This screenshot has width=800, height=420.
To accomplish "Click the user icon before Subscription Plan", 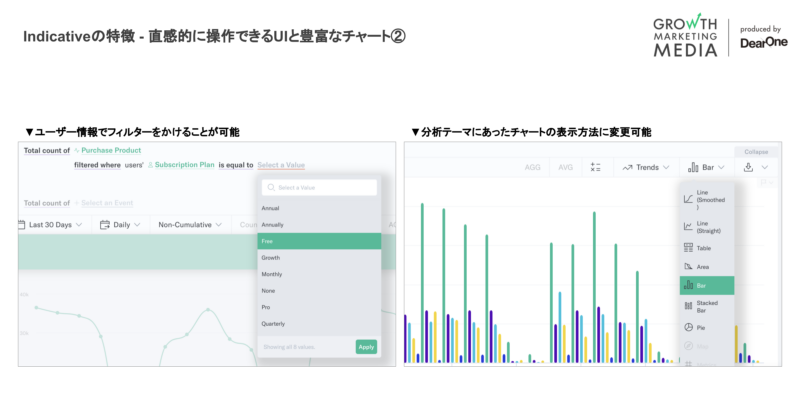I will click(151, 165).
